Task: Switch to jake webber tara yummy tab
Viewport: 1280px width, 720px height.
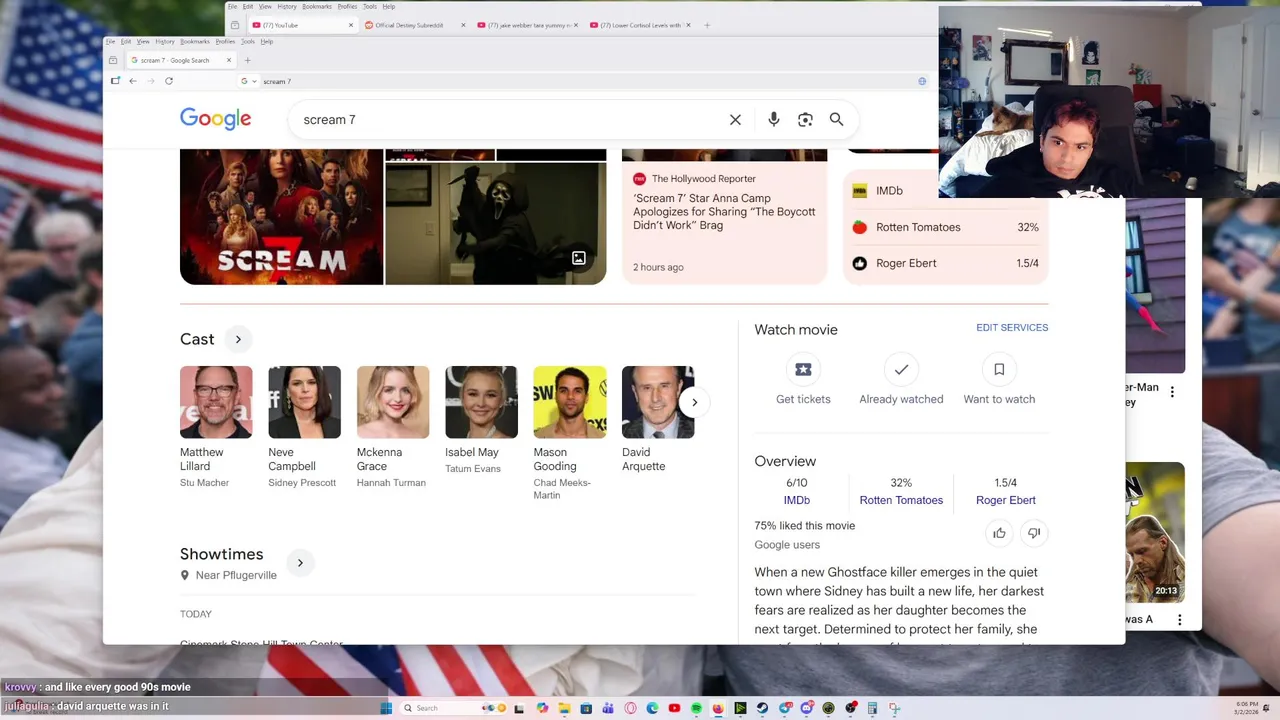Action: pos(528,25)
